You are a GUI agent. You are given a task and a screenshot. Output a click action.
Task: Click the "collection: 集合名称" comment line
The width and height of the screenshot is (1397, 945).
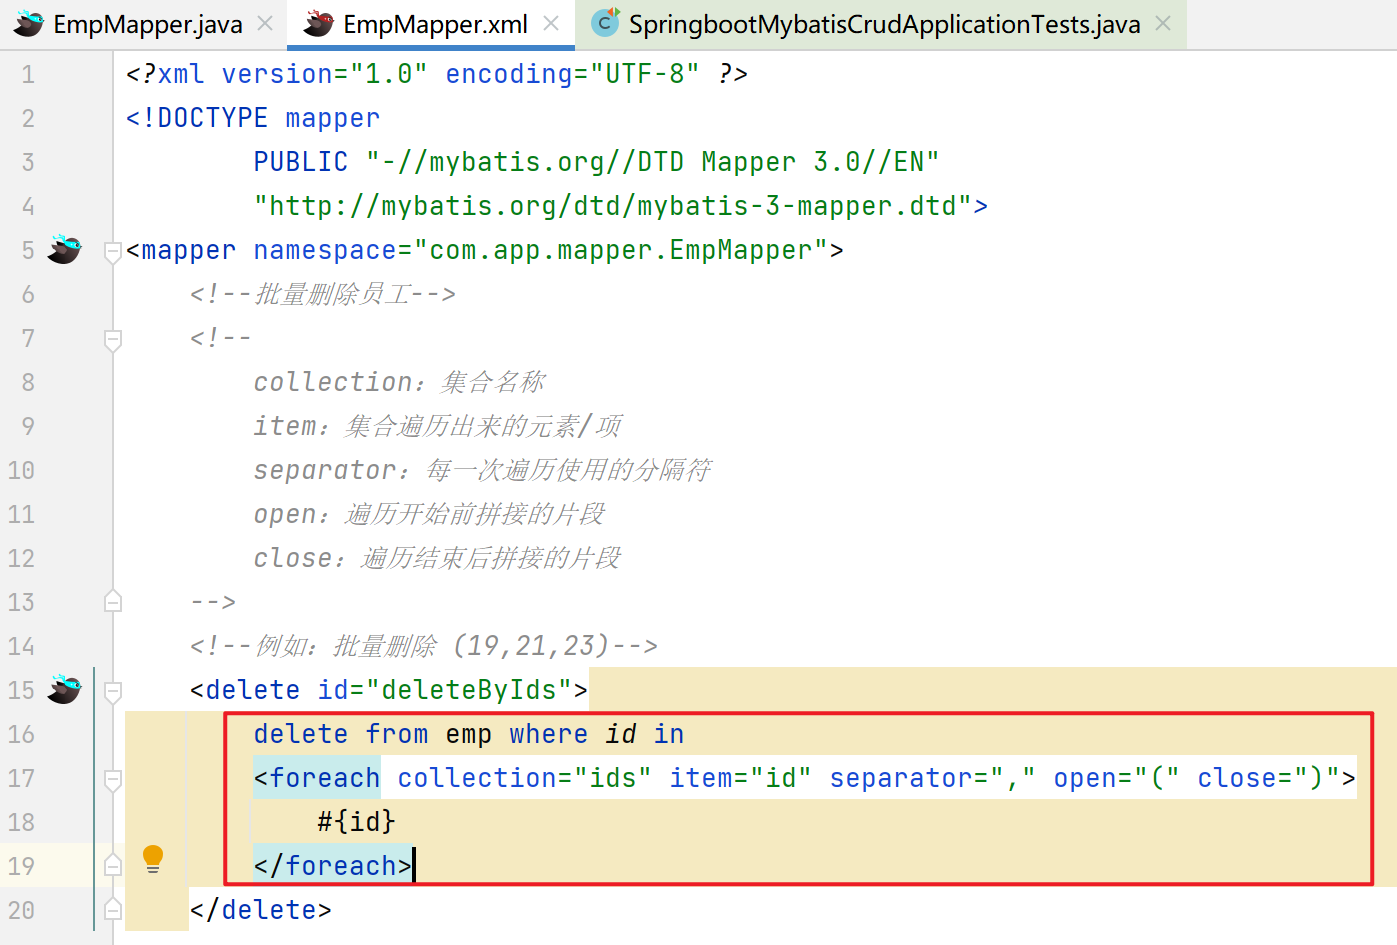[400, 382]
